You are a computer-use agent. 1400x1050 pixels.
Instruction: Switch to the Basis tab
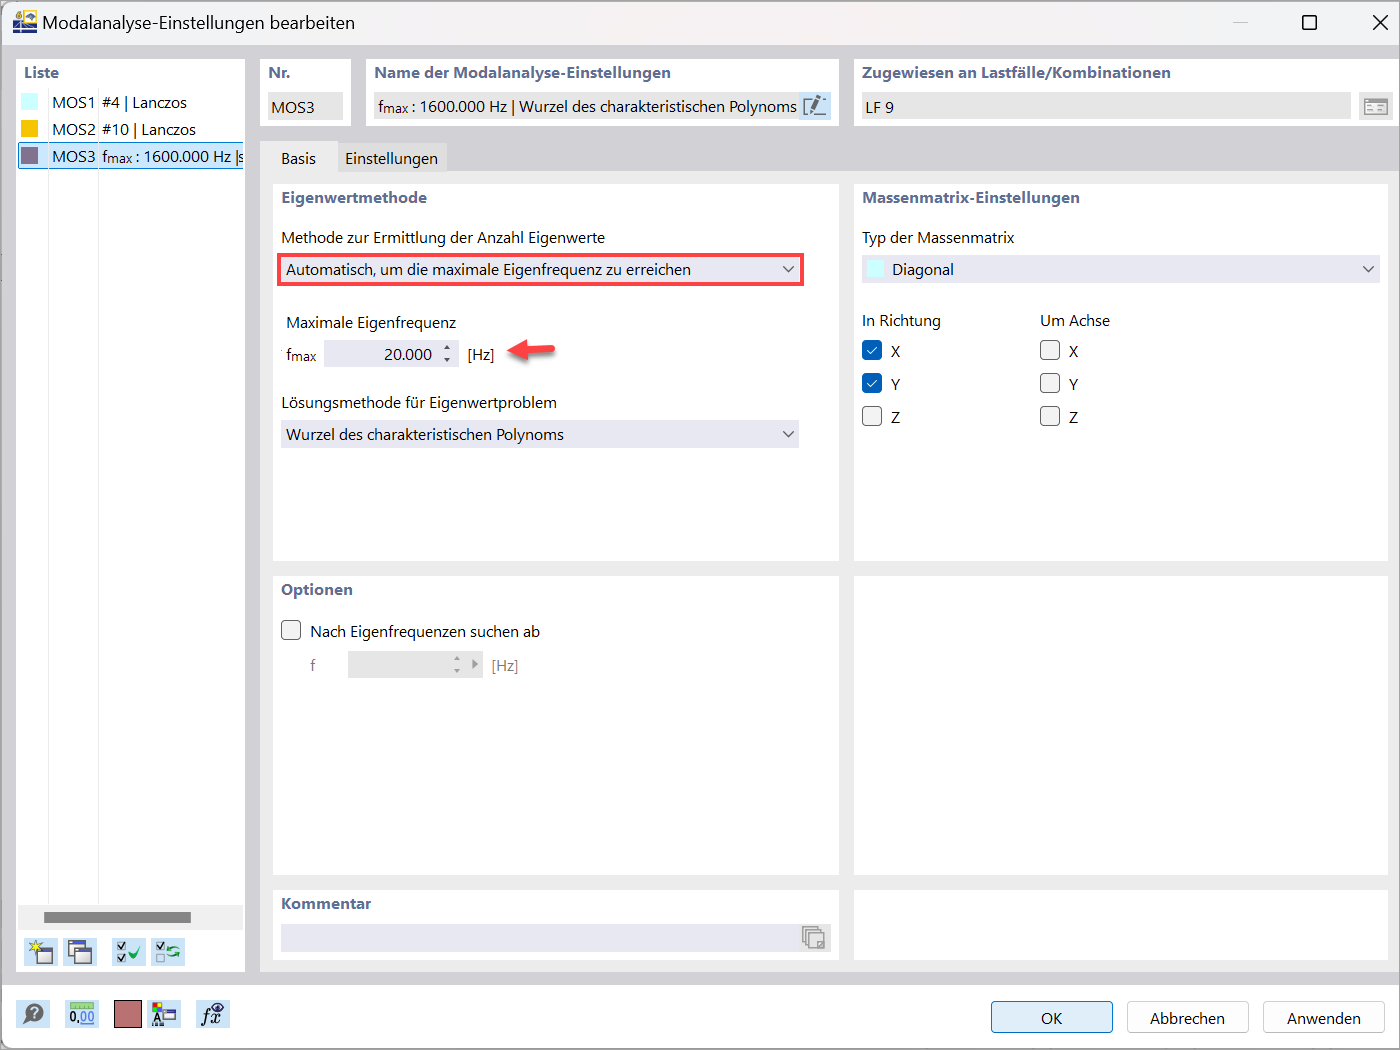pos(298,158)
